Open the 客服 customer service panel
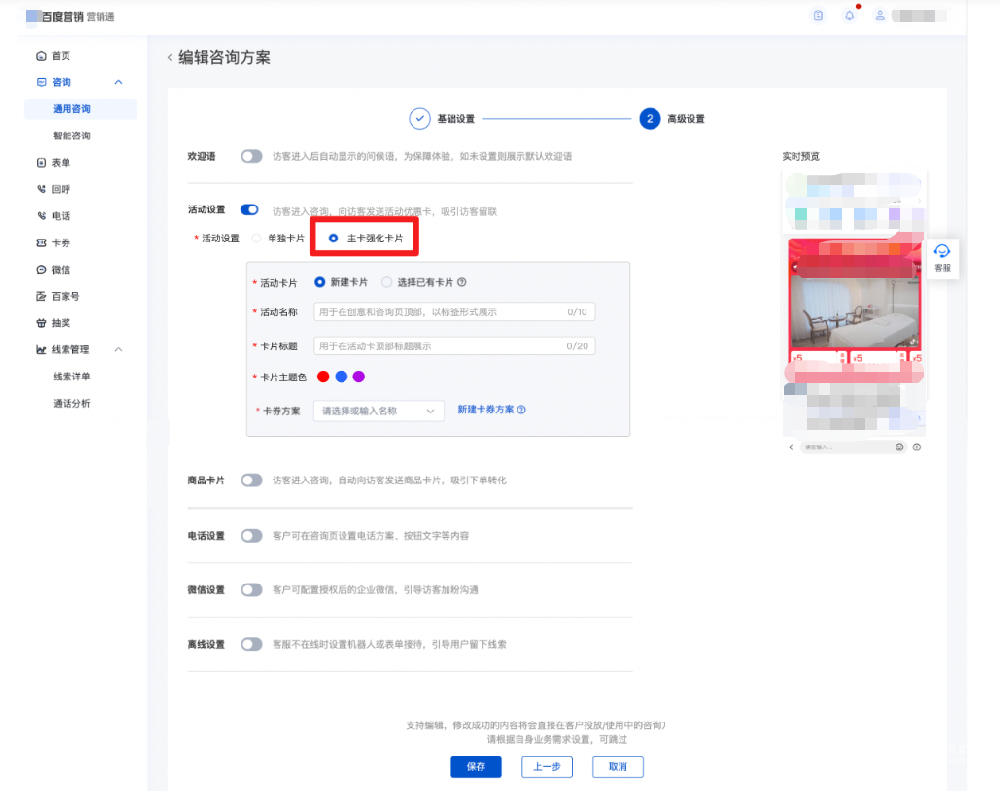Screen dimensions: 1000x791 (x=941, y=258)
